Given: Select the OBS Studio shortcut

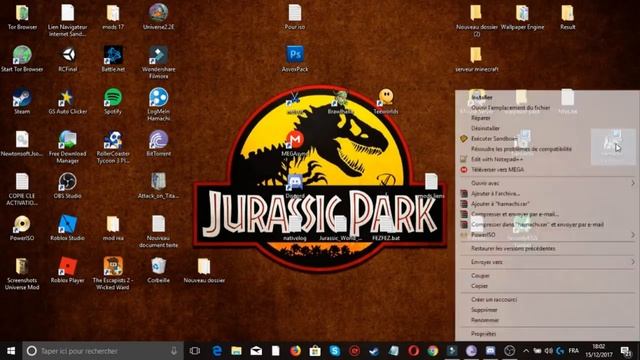Looking at the screenshot, I should click(x=68, y=186).
